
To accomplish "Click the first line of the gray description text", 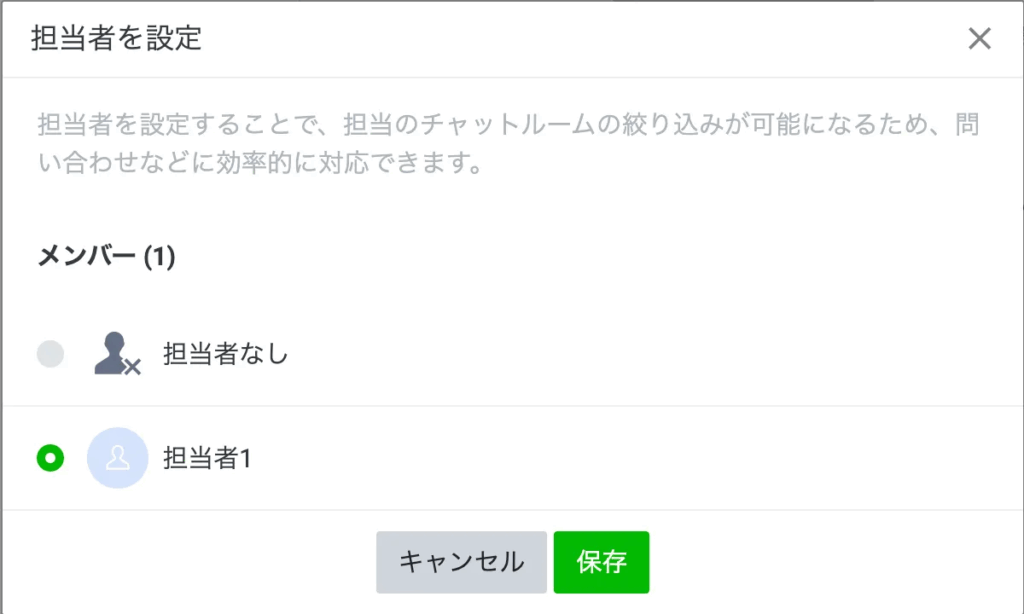I will click(x=510, y=126).
